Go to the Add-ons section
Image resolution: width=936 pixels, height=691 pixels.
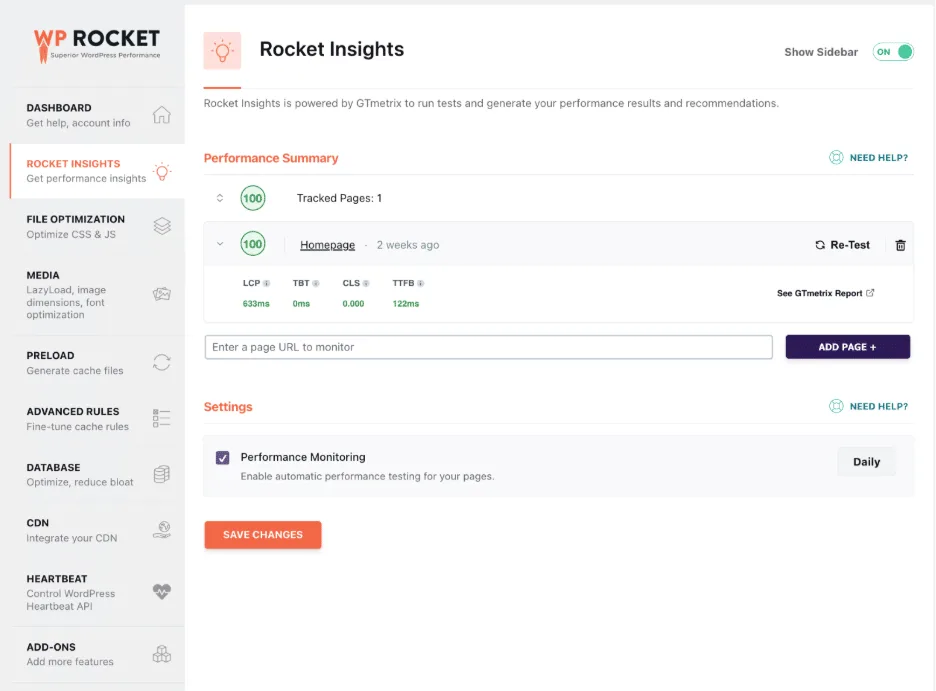[x=97, y=655]
